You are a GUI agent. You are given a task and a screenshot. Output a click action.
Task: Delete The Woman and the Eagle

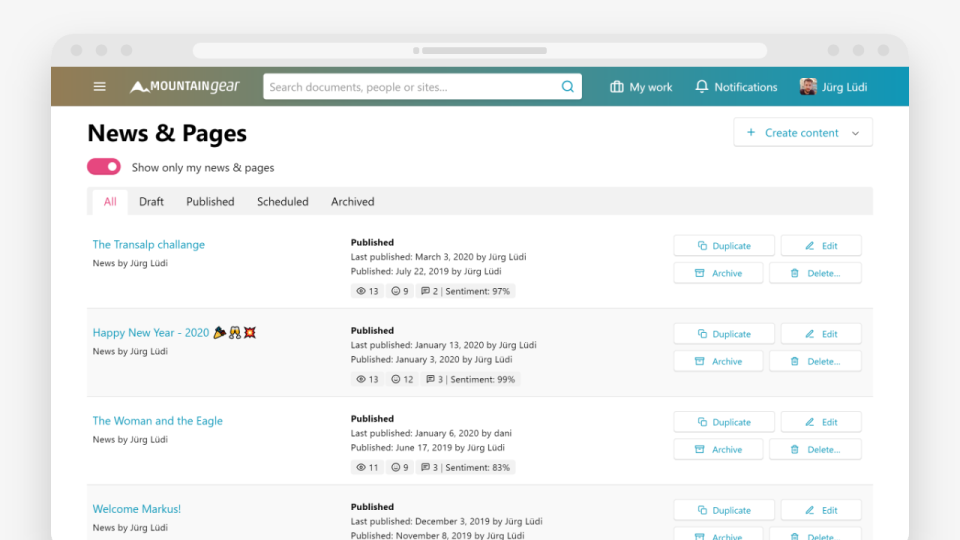pos(816,449)
